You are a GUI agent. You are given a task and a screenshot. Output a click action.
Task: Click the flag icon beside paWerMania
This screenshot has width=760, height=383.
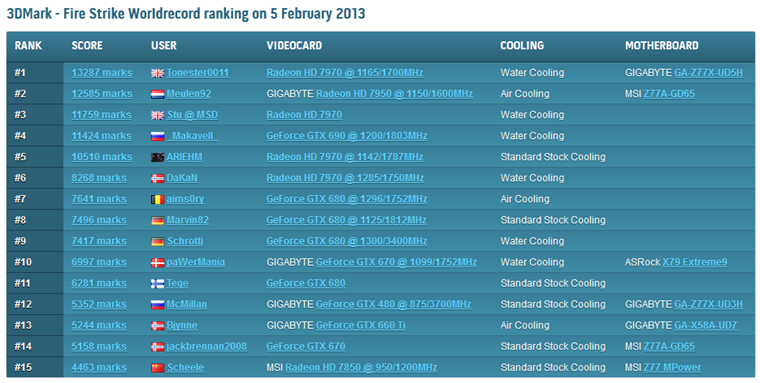(x=158, y=263)
